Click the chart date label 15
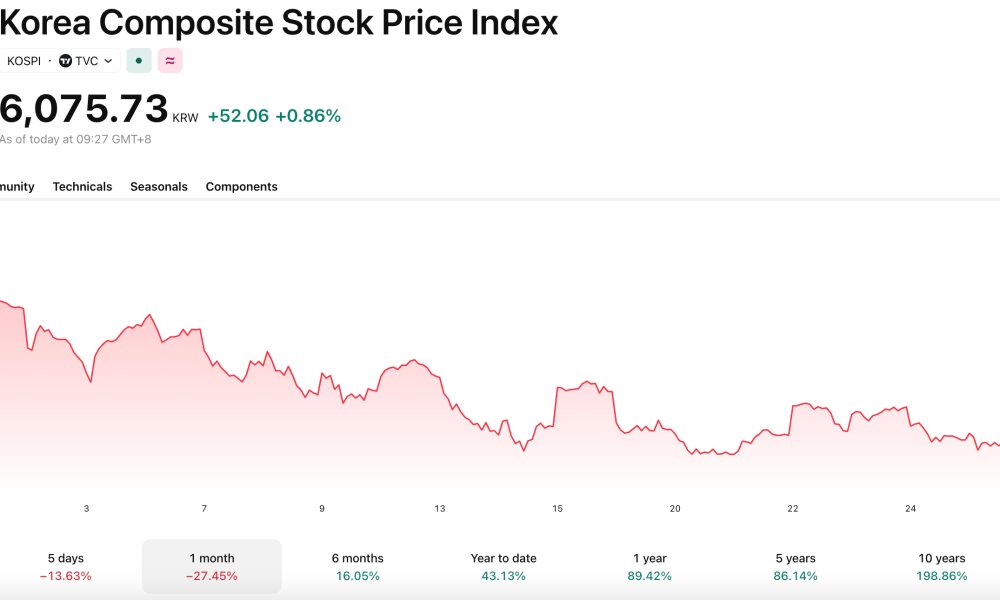The height and width of the screenshot is (600, 1000). [557, 508]
